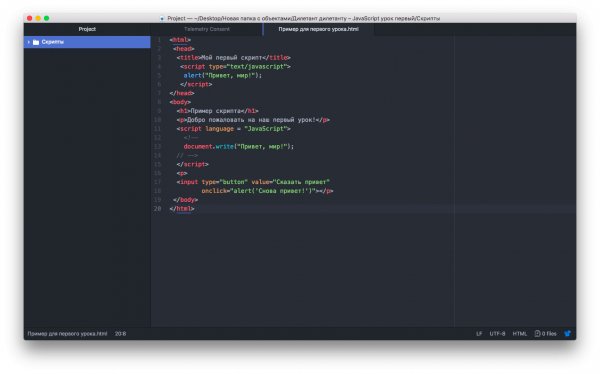The height and width of the screenshot is (374, 600).
Task: Select the 'Пример для первого урока.html' tab
Action: tap(318, 29)
